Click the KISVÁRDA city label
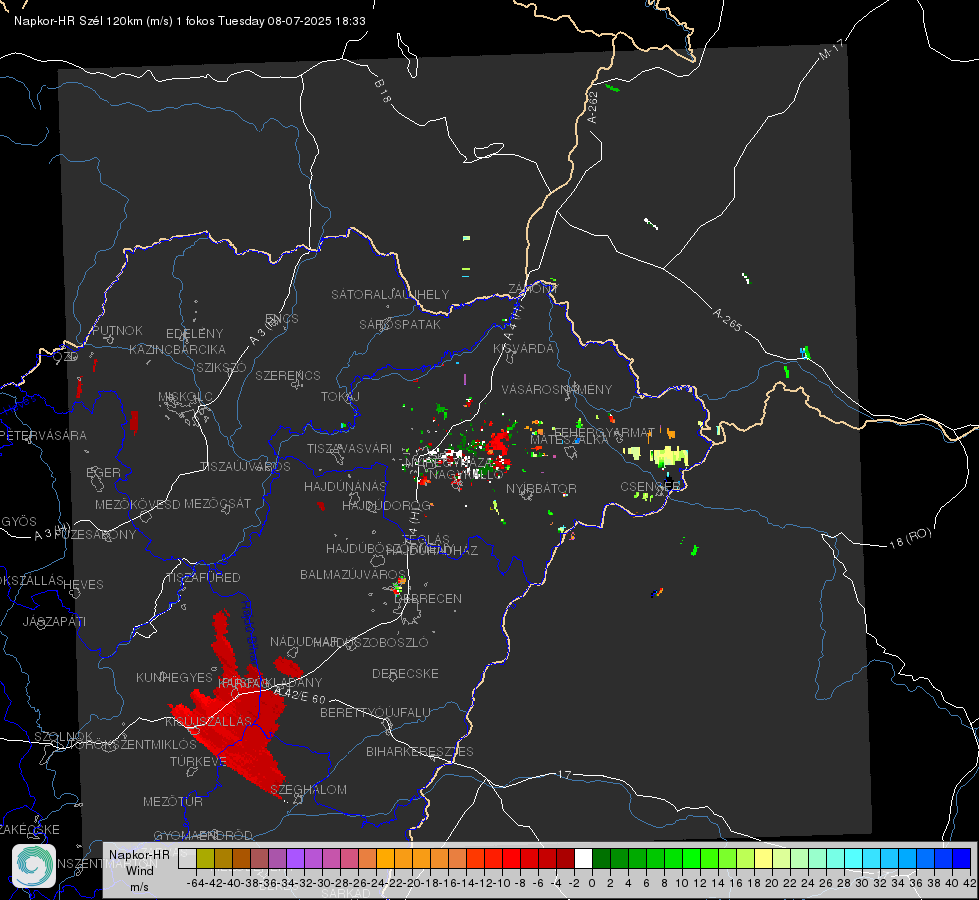Image resolution: width=979 pixels, height=900 pixels. click(x=523, y=349)
